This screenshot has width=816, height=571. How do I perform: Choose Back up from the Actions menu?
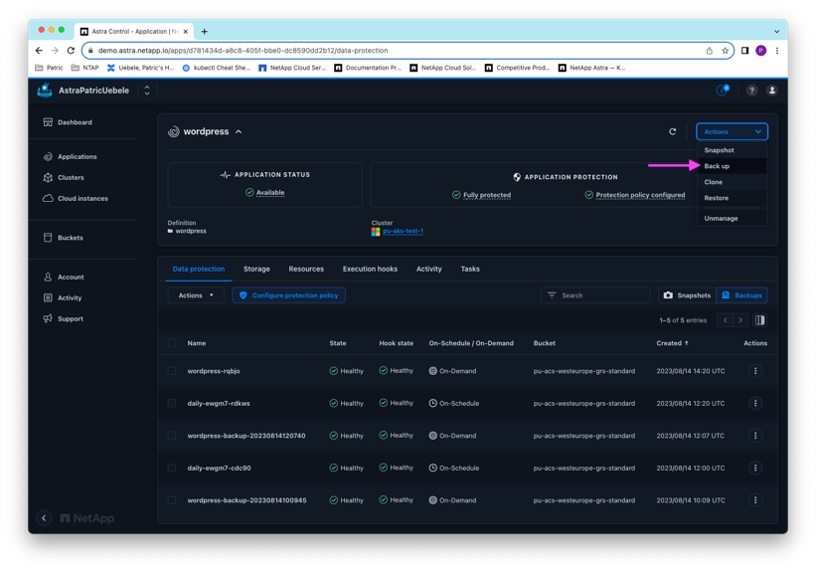click(x=732, y=166)
